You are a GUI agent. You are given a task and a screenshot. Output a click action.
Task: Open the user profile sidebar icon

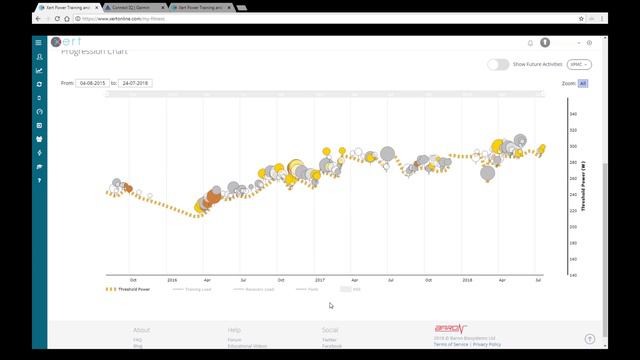tap(39, 57)
